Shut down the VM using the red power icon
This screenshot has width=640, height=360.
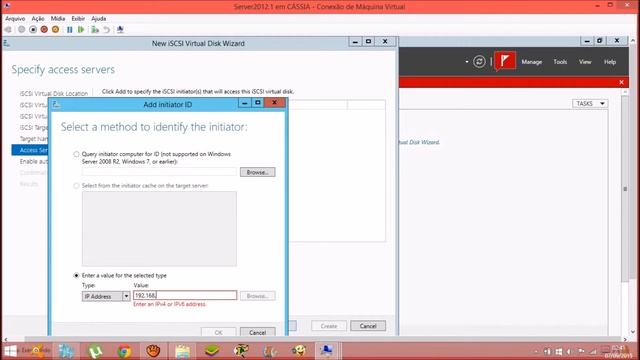(44, 30)
